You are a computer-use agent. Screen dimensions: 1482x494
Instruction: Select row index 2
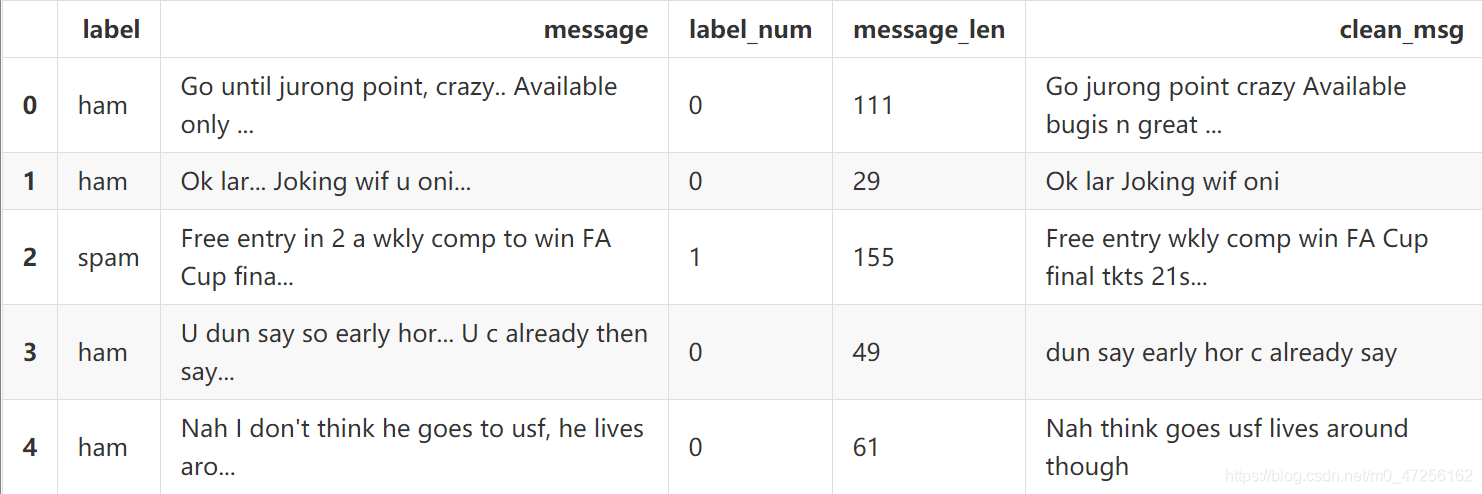coord(30,257)
